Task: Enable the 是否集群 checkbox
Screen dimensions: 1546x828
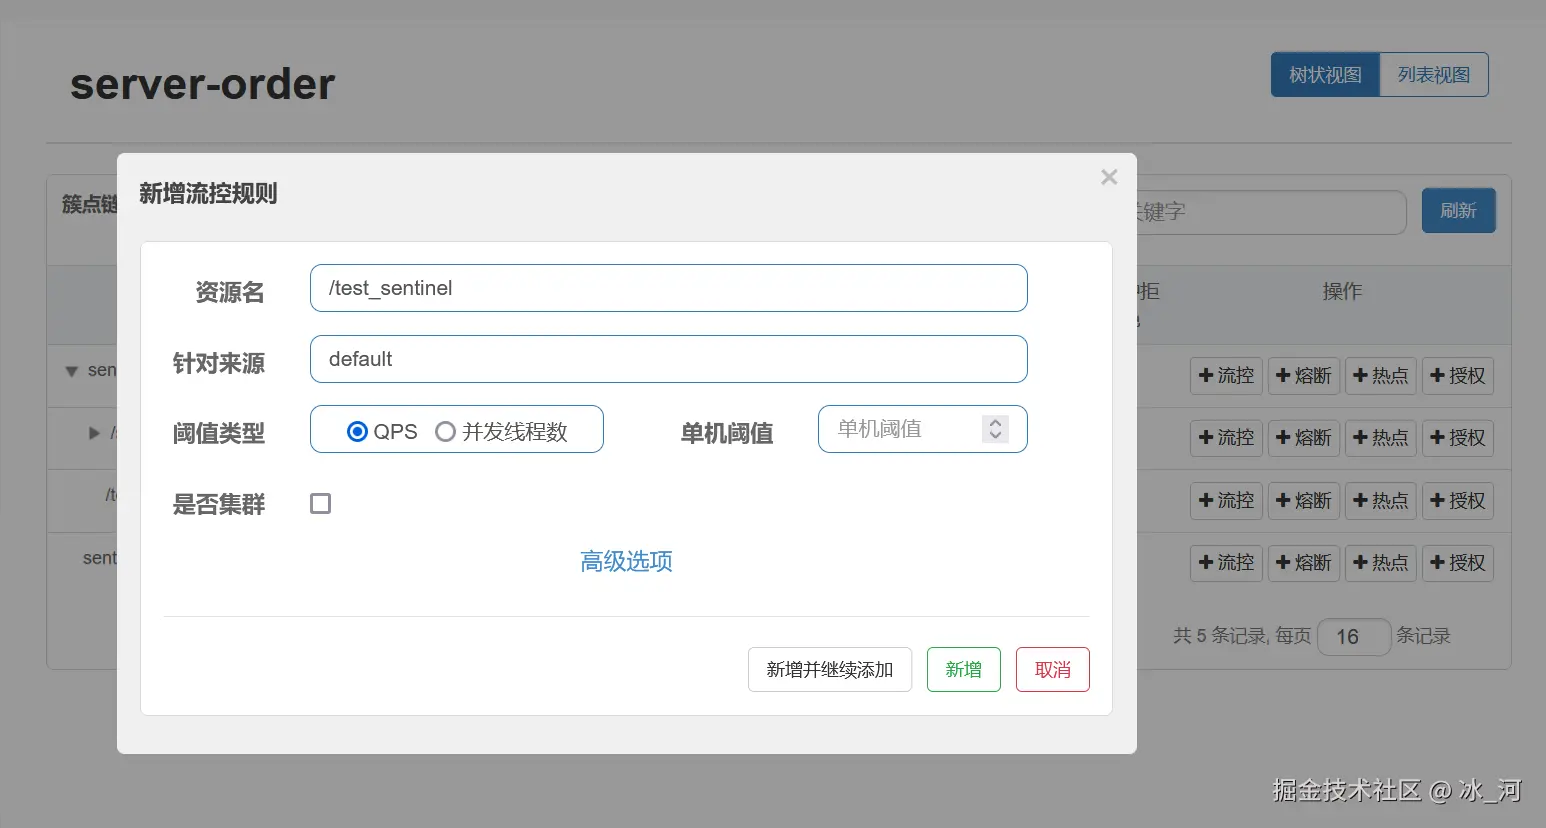Action: pyautogui.click(x=320, y=504)
